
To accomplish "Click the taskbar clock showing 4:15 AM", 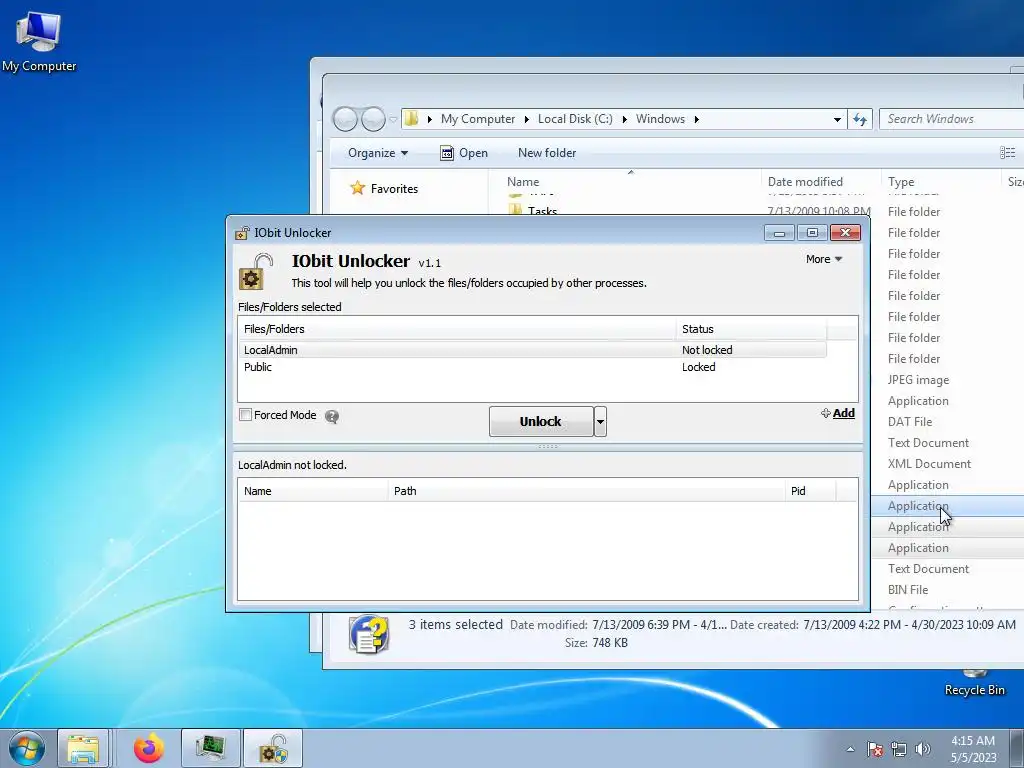I will pos(973,749).
